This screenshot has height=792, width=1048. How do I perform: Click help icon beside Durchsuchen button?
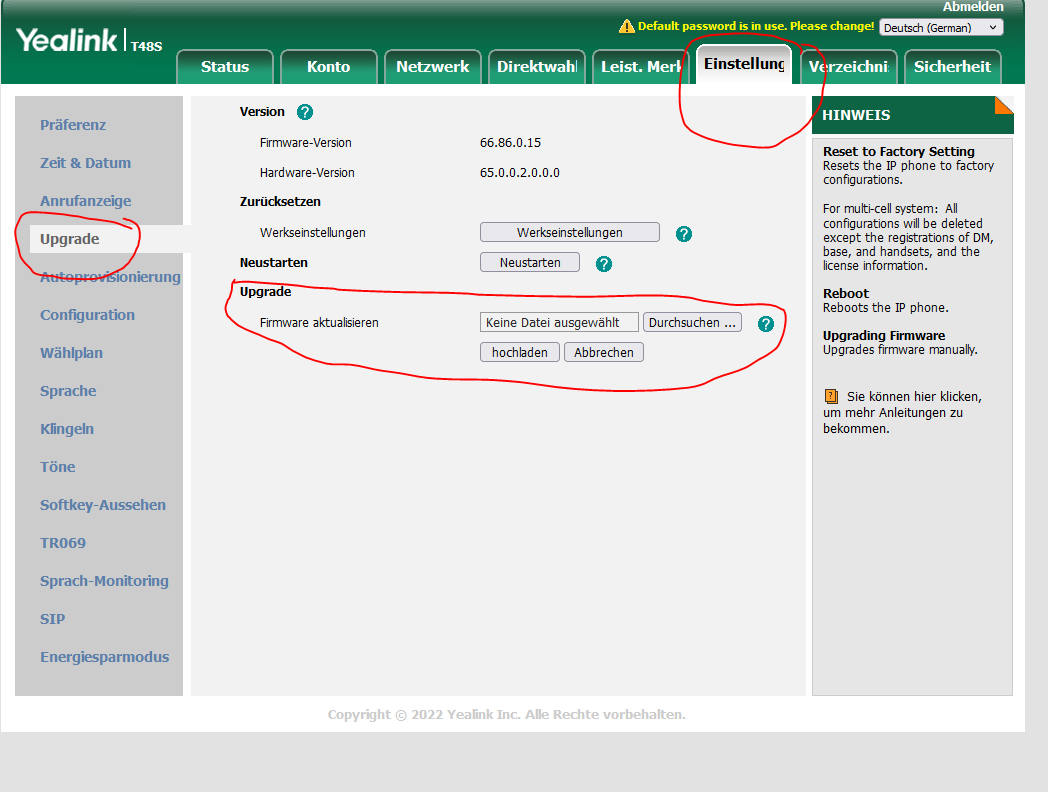click(766, 324)
